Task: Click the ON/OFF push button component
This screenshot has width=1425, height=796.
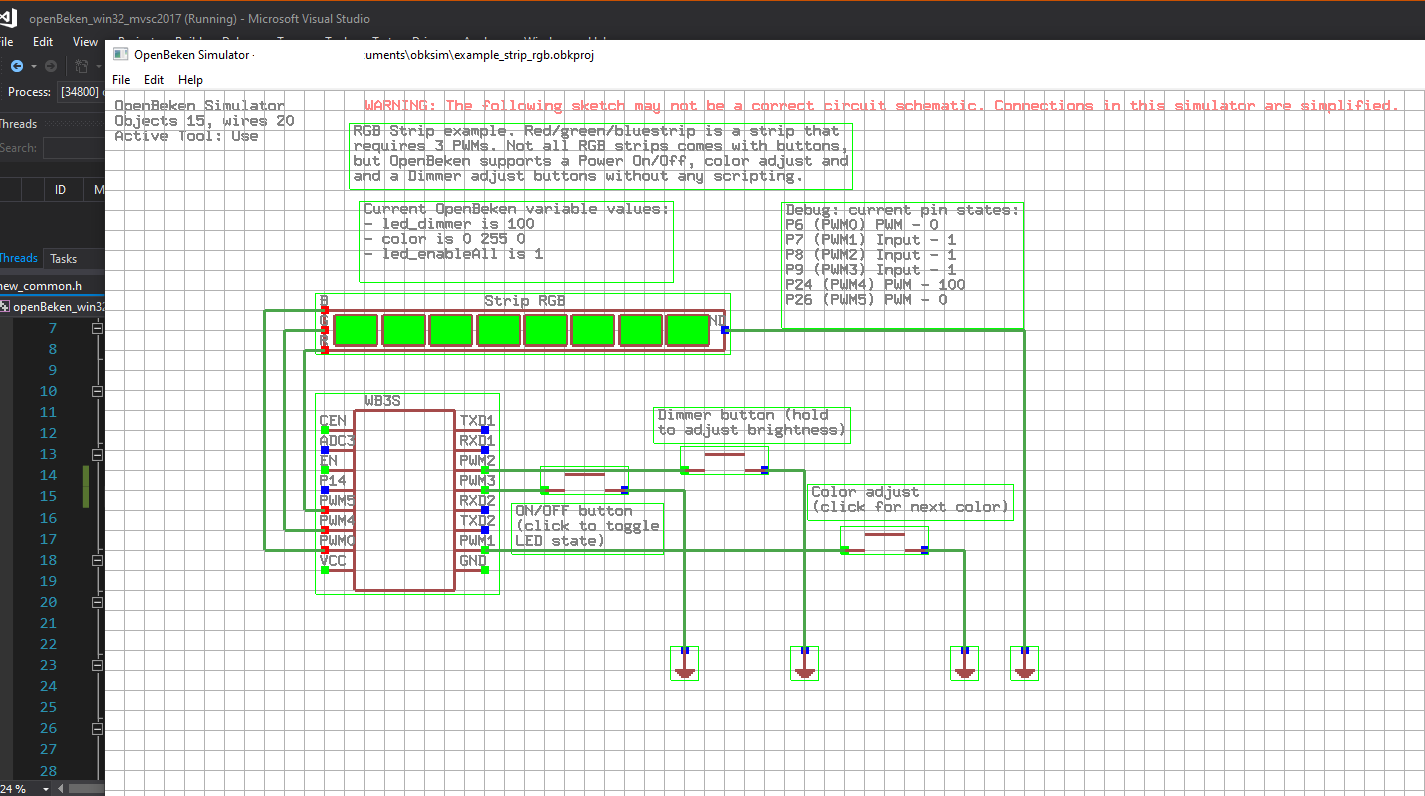Action: click(584, 481)
